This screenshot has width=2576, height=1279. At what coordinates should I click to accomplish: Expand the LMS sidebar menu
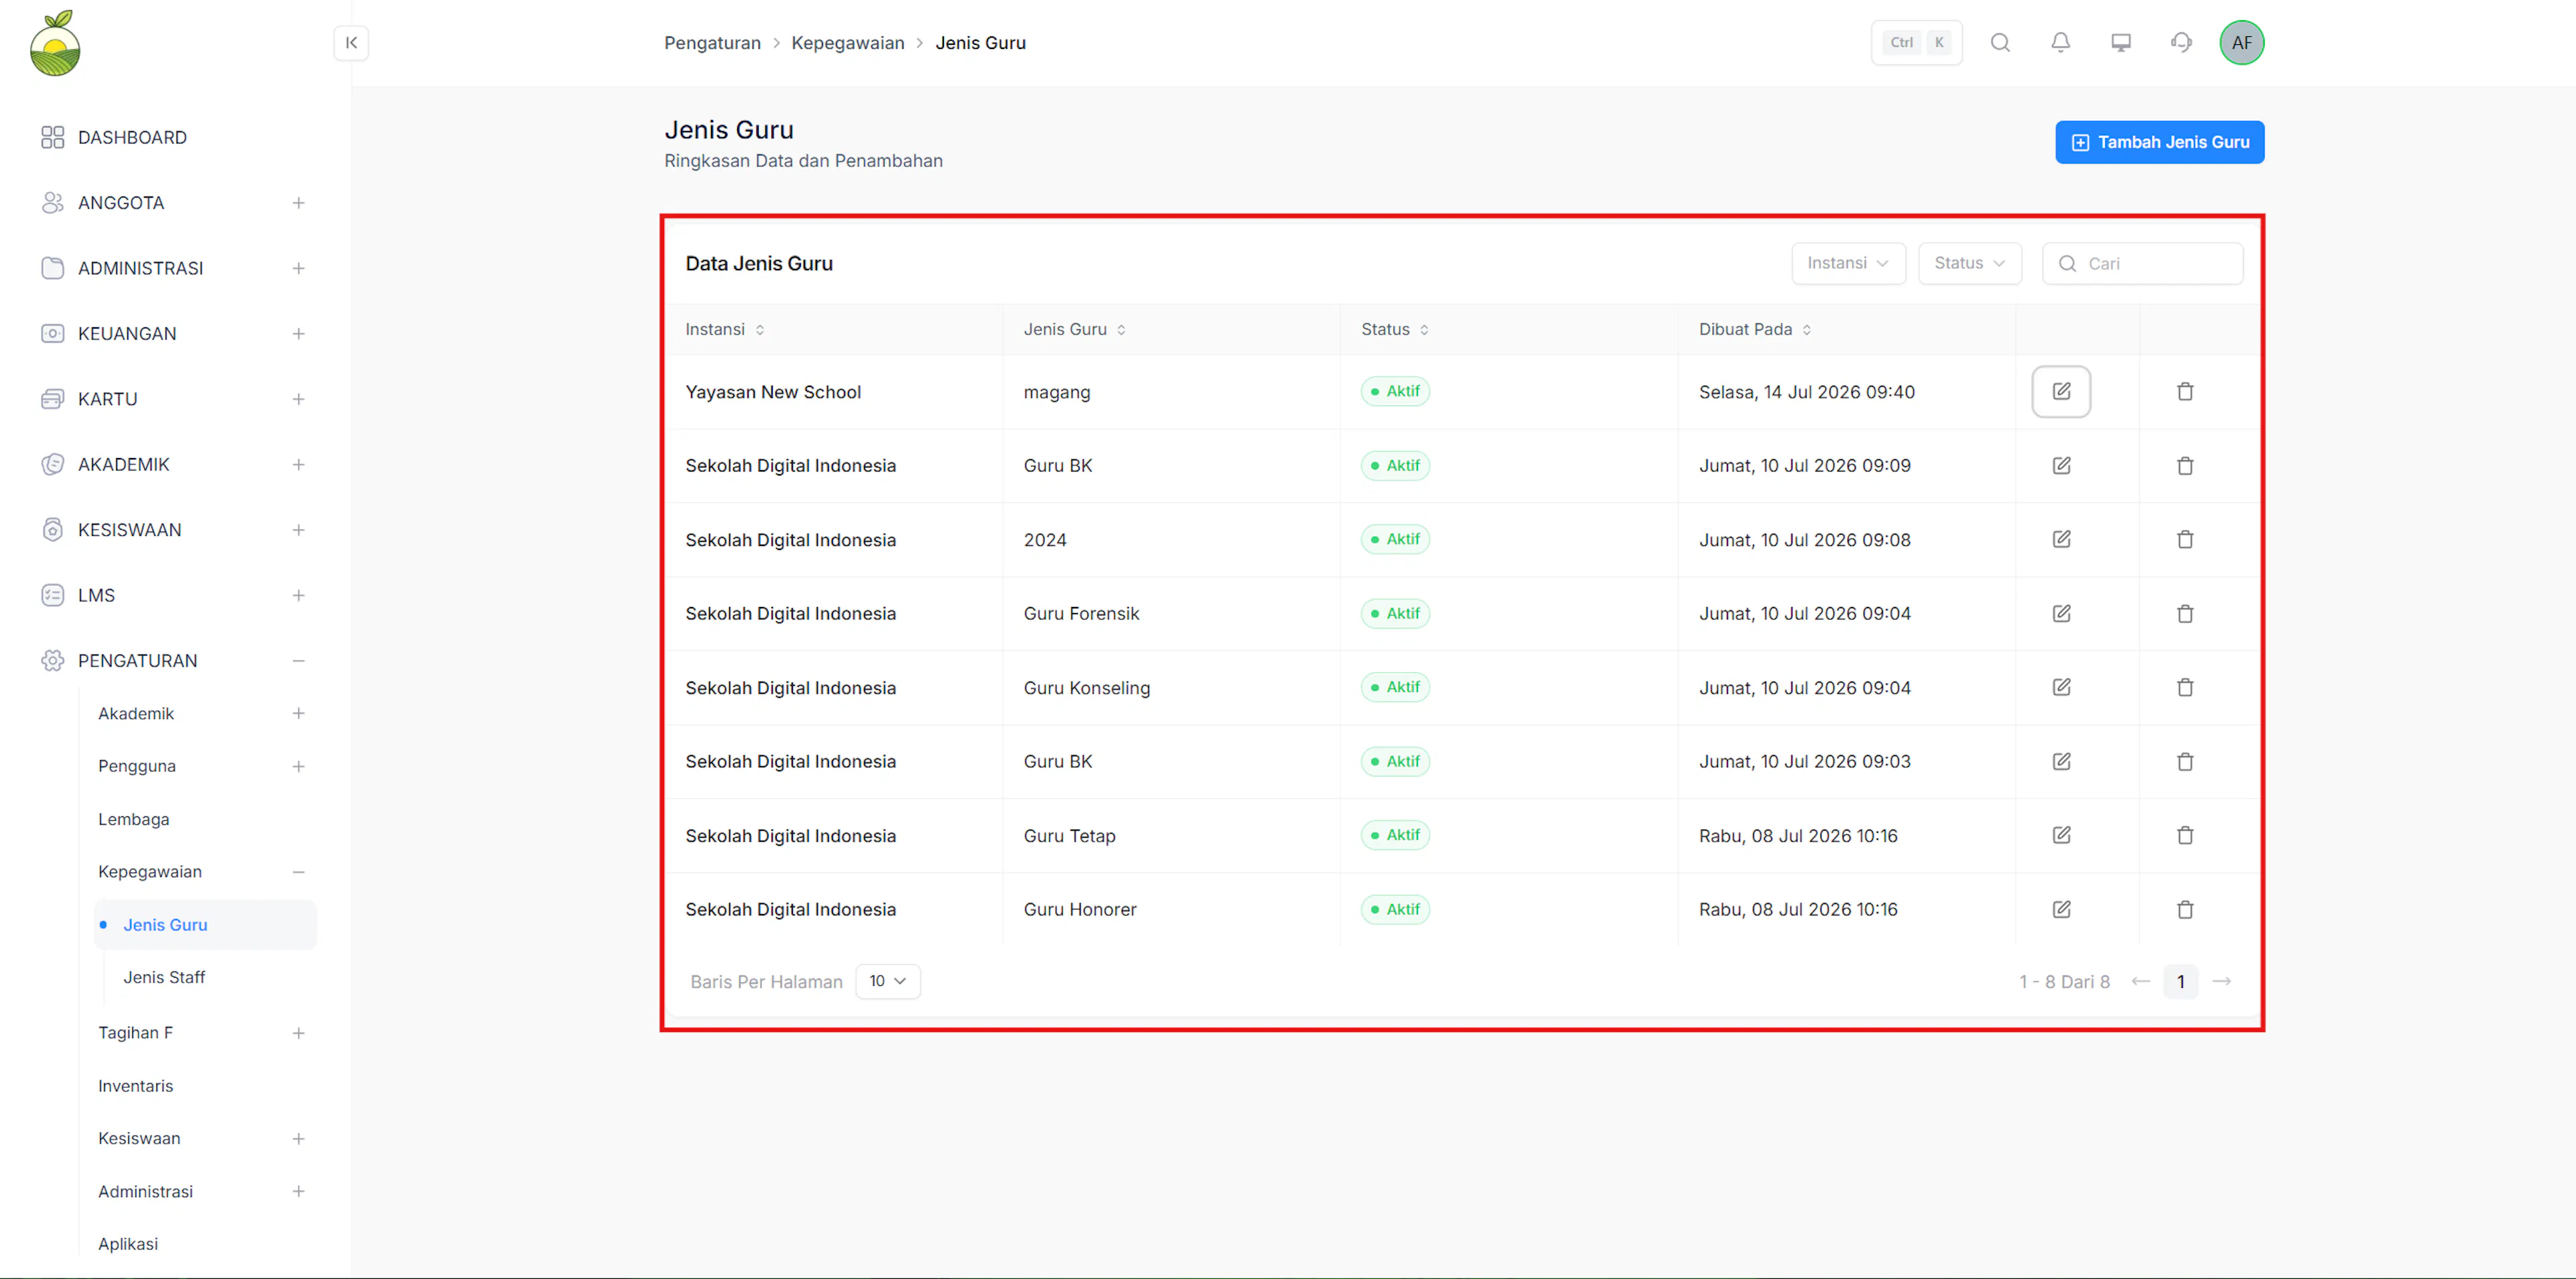298,596
